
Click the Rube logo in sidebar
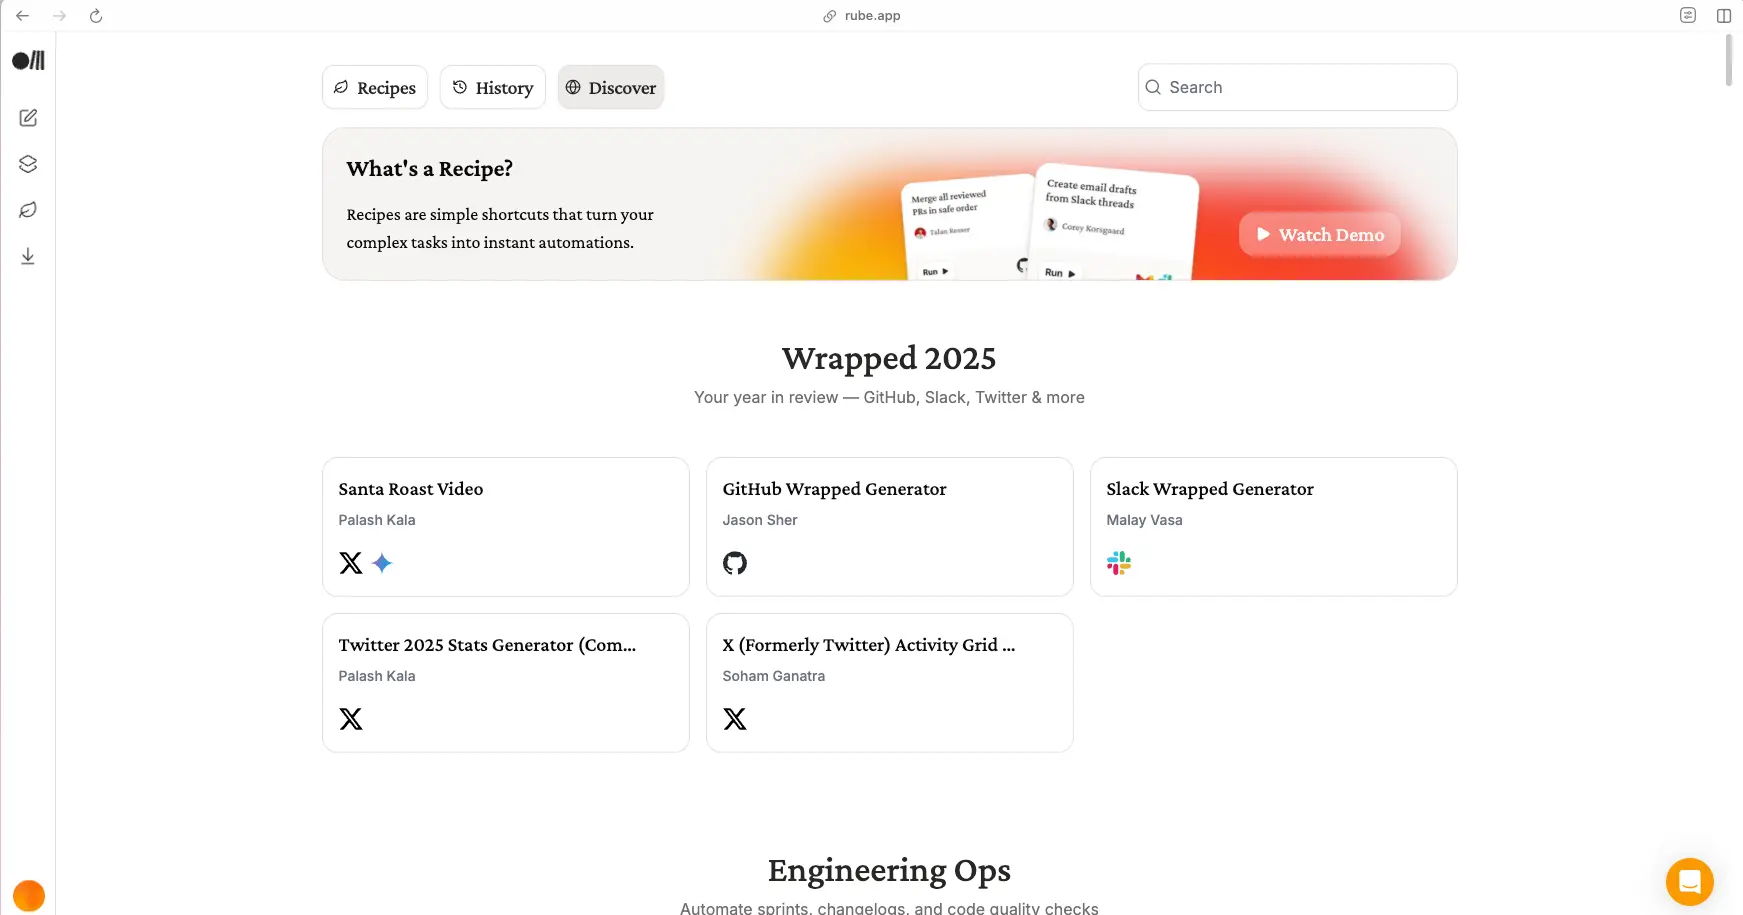coord(28,61)
